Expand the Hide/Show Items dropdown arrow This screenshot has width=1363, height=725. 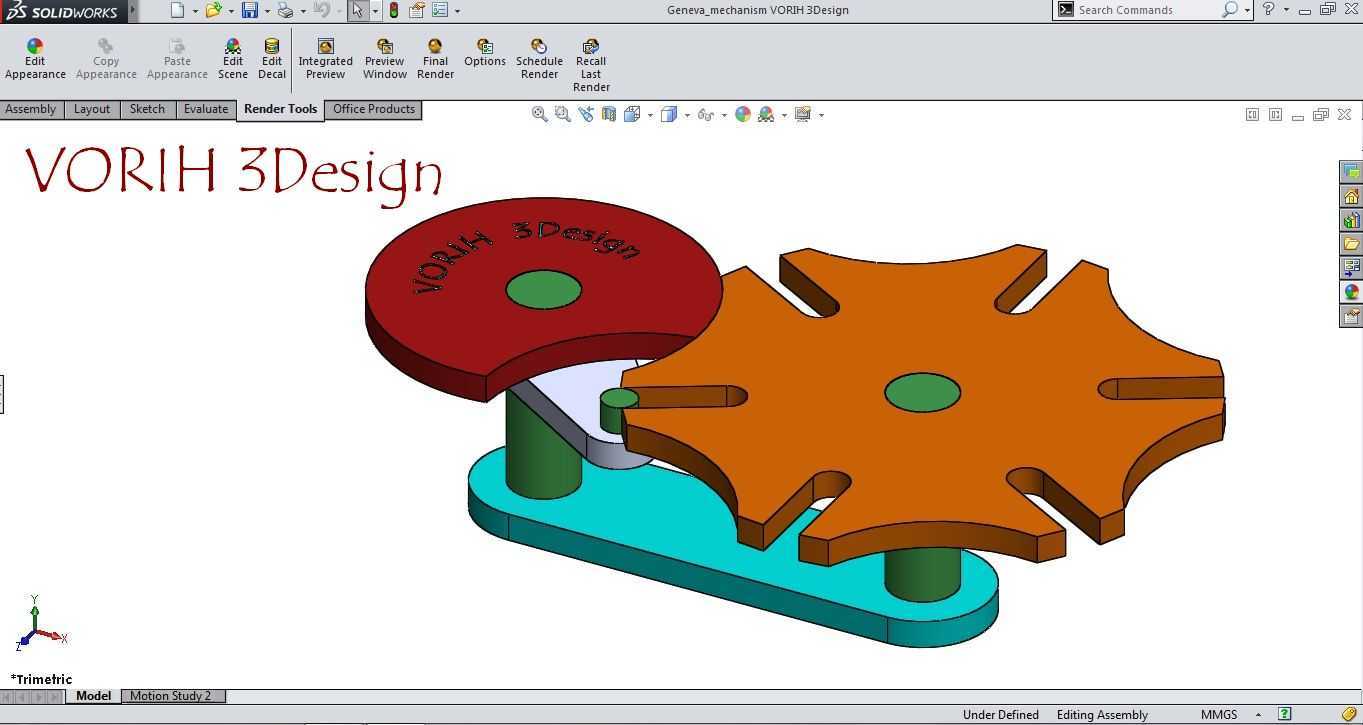[x=724, y=115]
